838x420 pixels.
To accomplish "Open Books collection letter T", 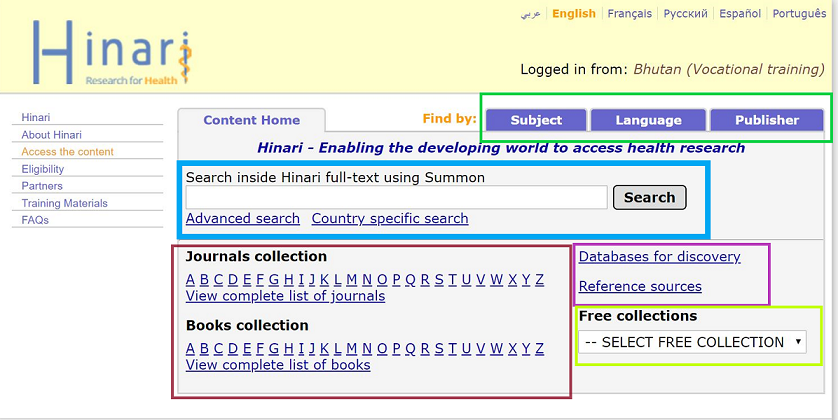I will pos(452,348).
